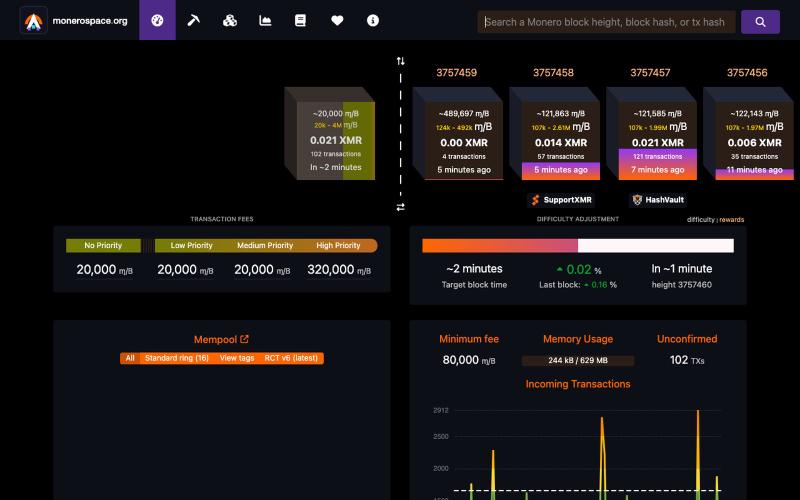Viewport: 800px width, 500px height.
Task: Click the Medium Priority fee label
Action: click(x=265, y=245)
